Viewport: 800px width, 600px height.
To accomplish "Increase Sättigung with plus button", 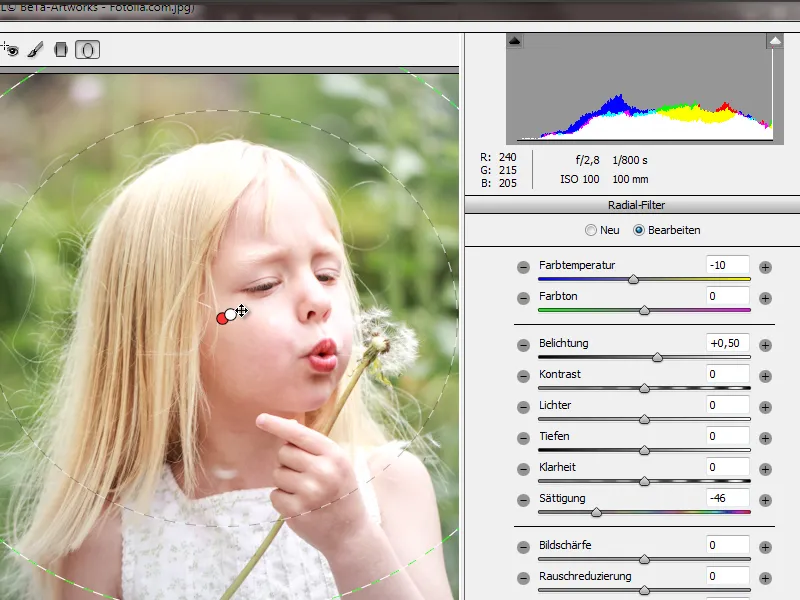I will (x=765, y=500).
